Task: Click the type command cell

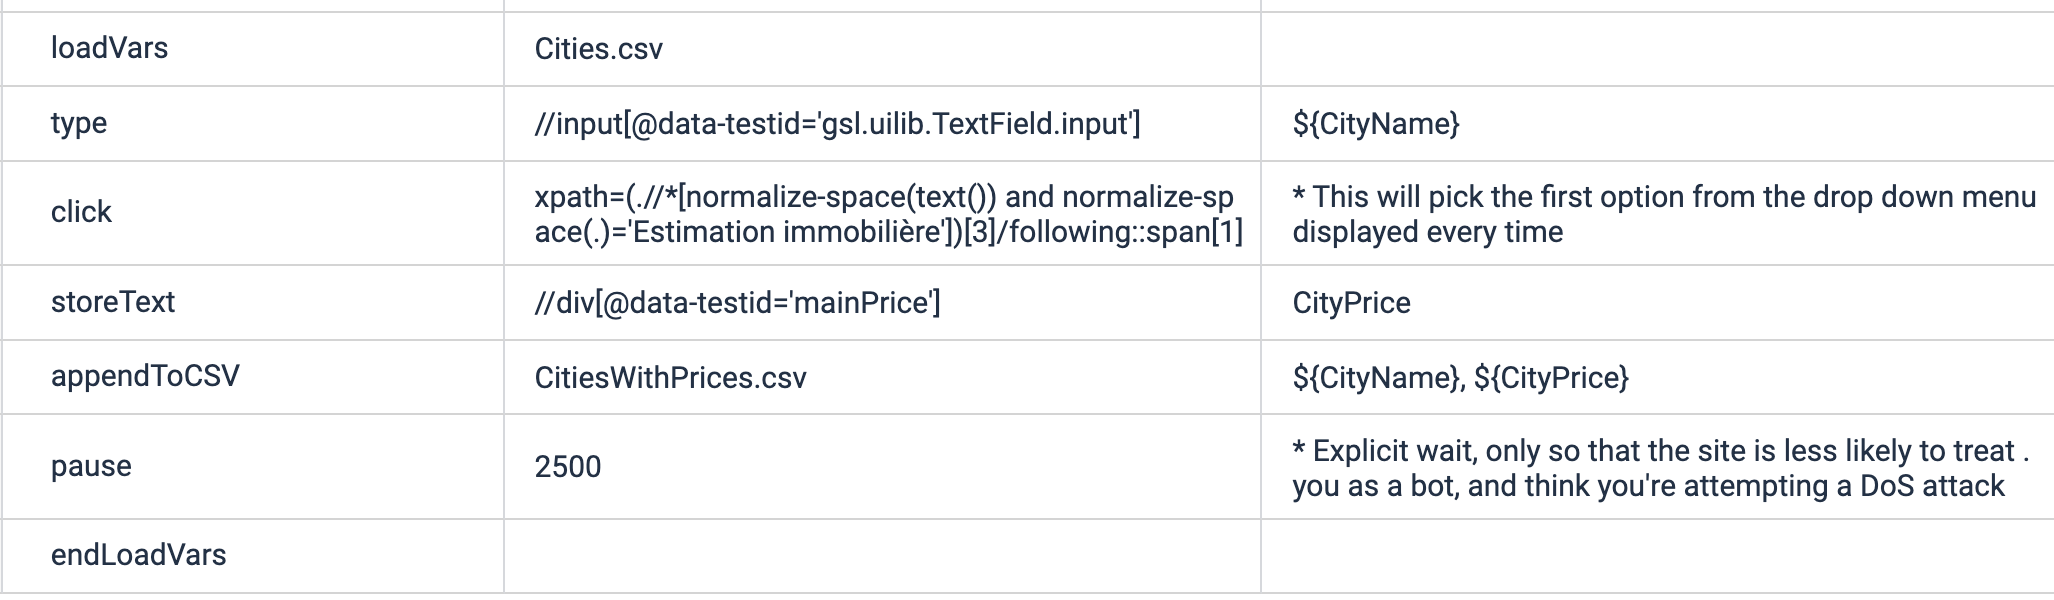Action: click(x=79, y=123)
